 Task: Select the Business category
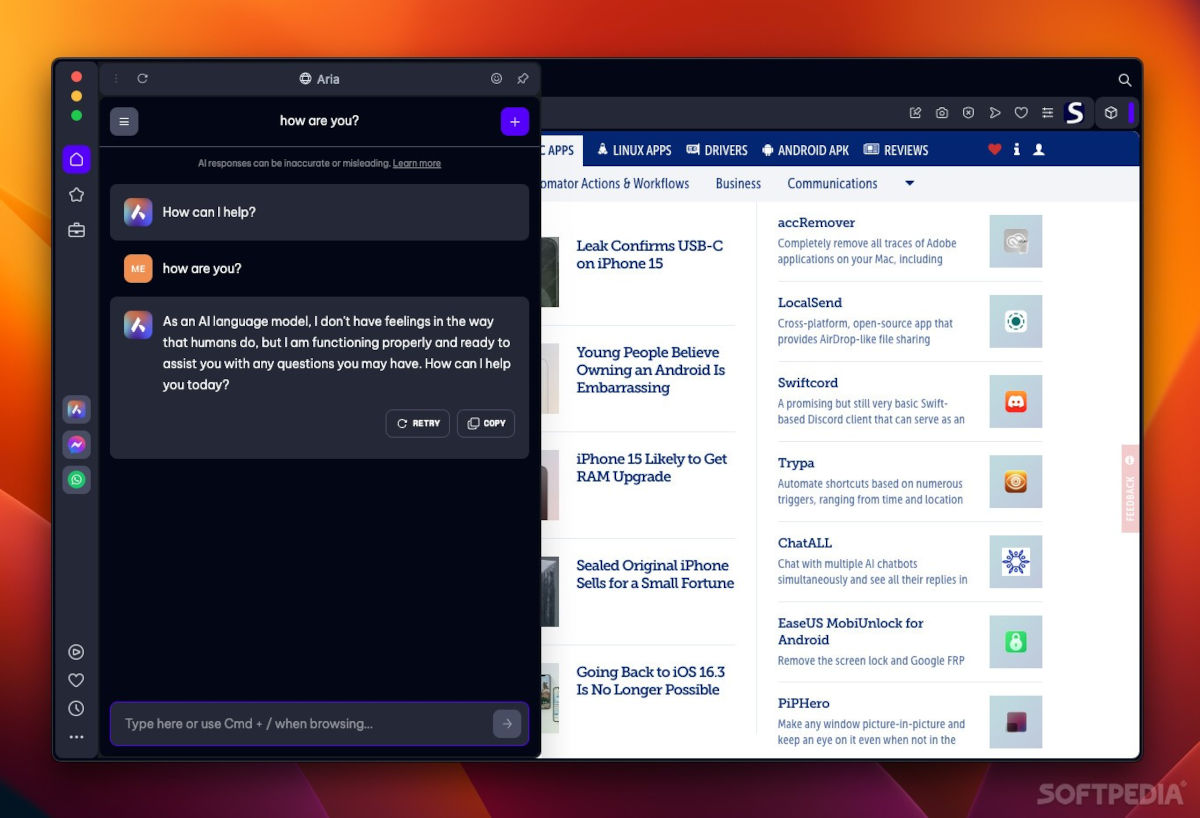(738, 183)
